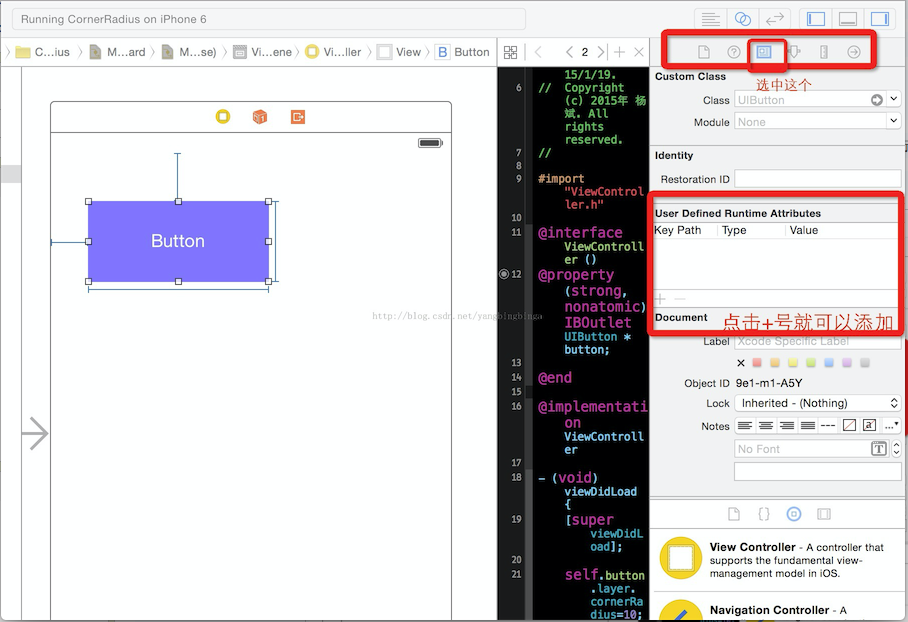The image size is (908, 622).
Task: Open the Connections inspector tab
Action: coord(854,52)
